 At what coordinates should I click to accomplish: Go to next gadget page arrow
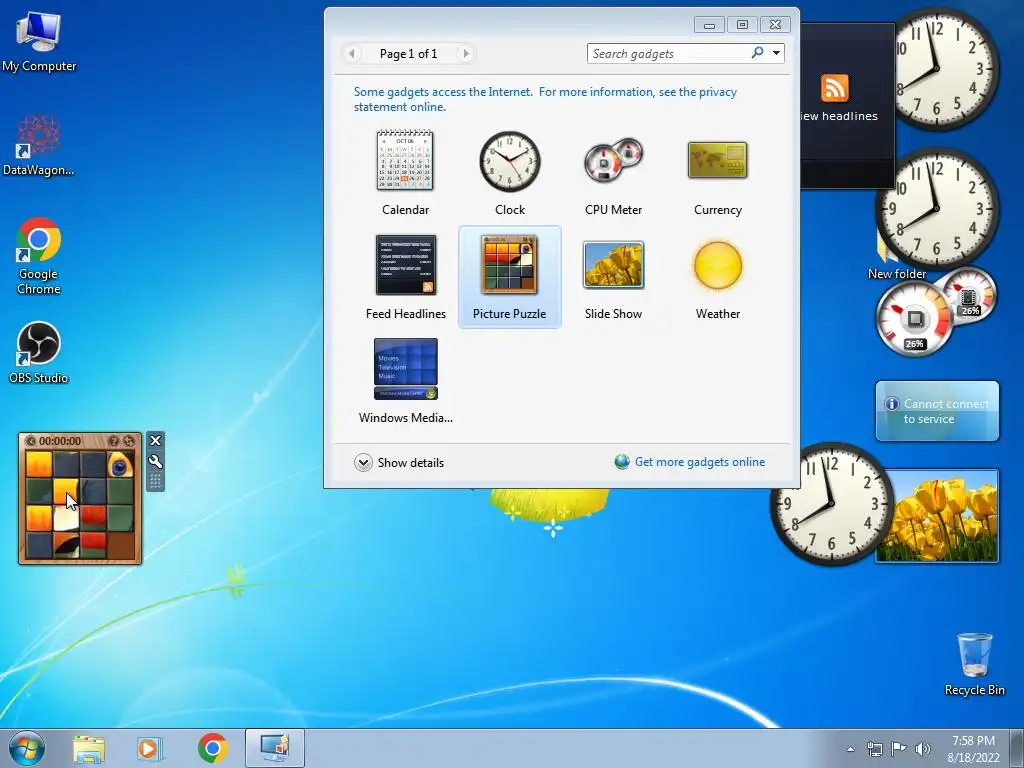point(466,54)
